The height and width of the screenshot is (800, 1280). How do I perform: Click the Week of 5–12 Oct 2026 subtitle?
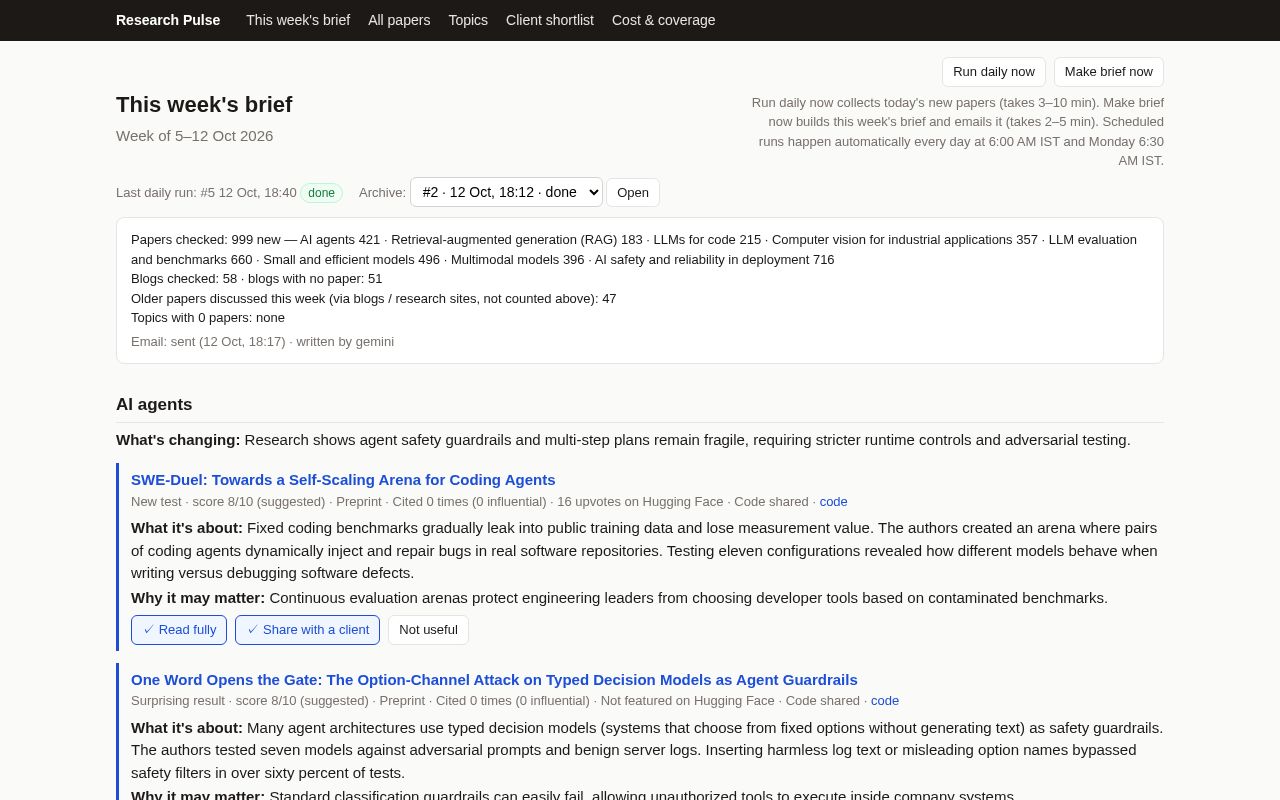point(195,136)
